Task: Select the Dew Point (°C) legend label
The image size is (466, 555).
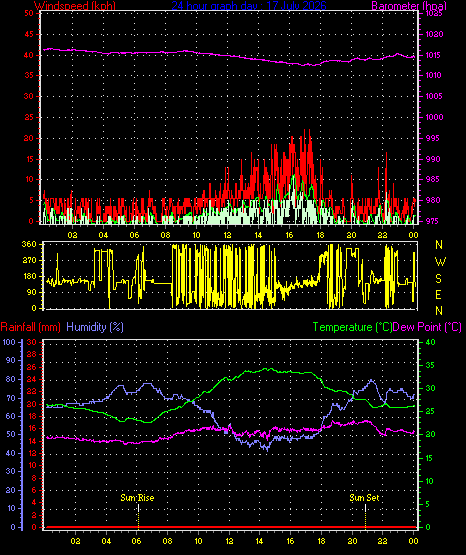Action: coord(427,327)
